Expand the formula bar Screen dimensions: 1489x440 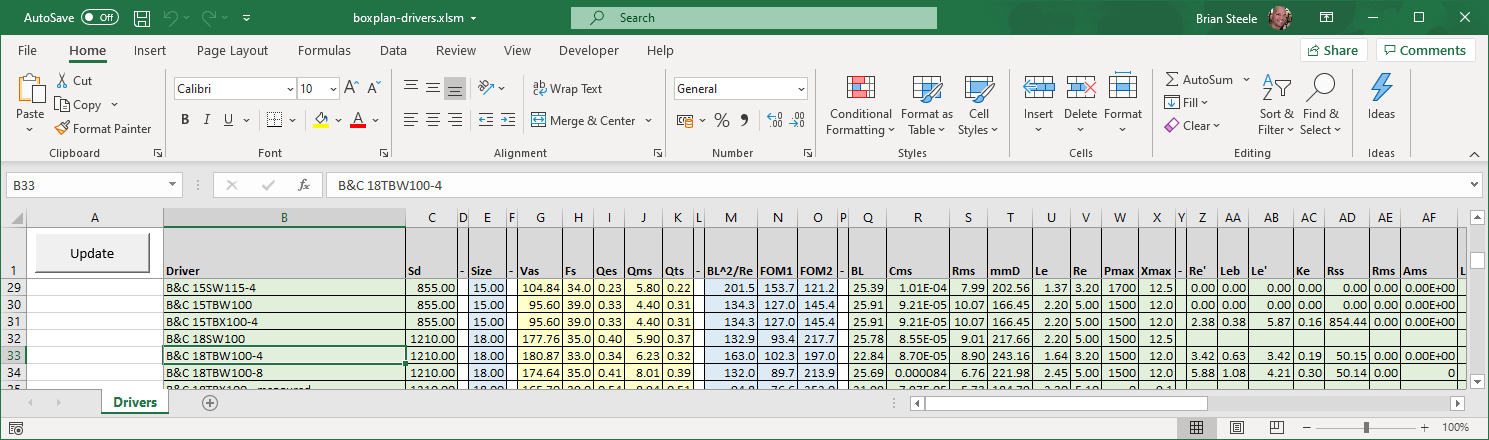click(1474, 185)
